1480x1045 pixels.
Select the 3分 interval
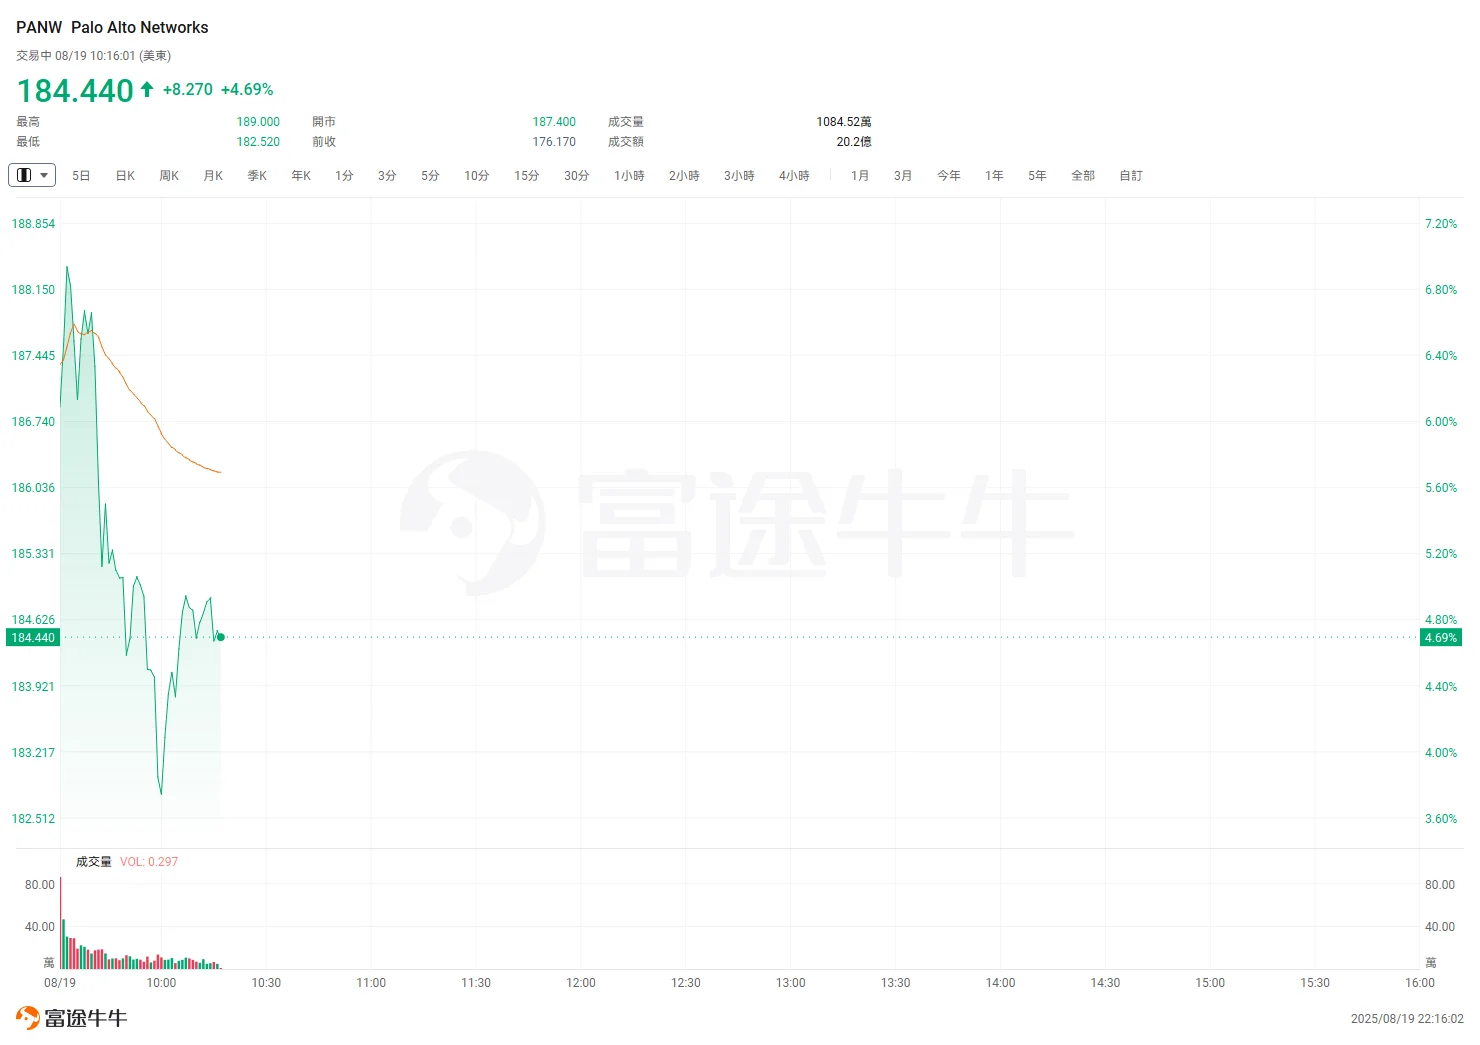pos(387,176)
